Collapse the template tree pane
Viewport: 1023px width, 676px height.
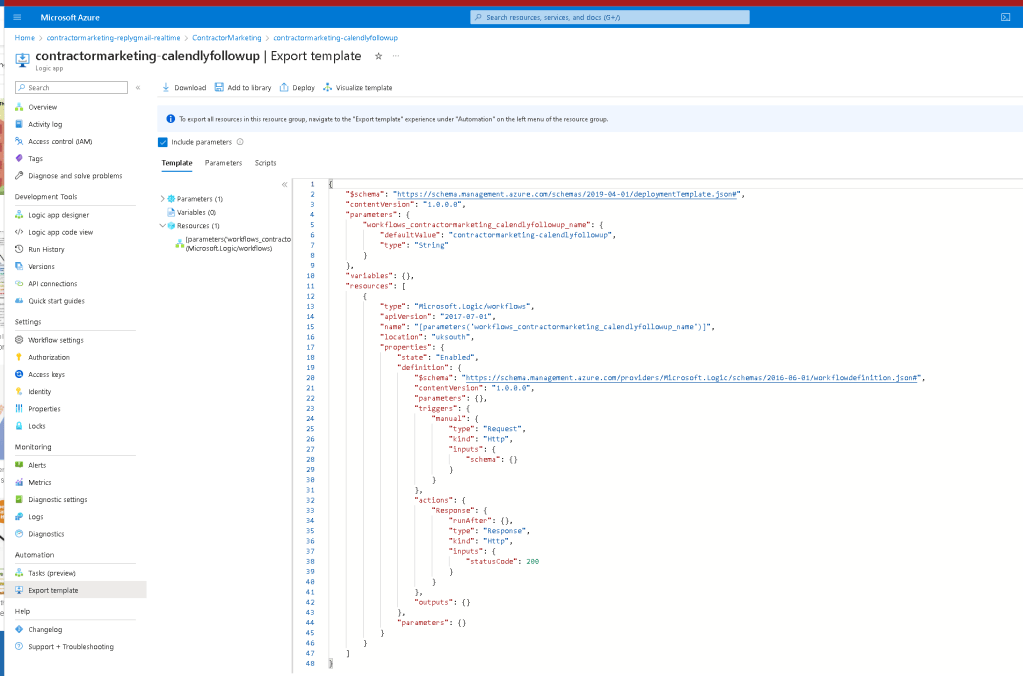pyautogui.click(x=284, y=185)
